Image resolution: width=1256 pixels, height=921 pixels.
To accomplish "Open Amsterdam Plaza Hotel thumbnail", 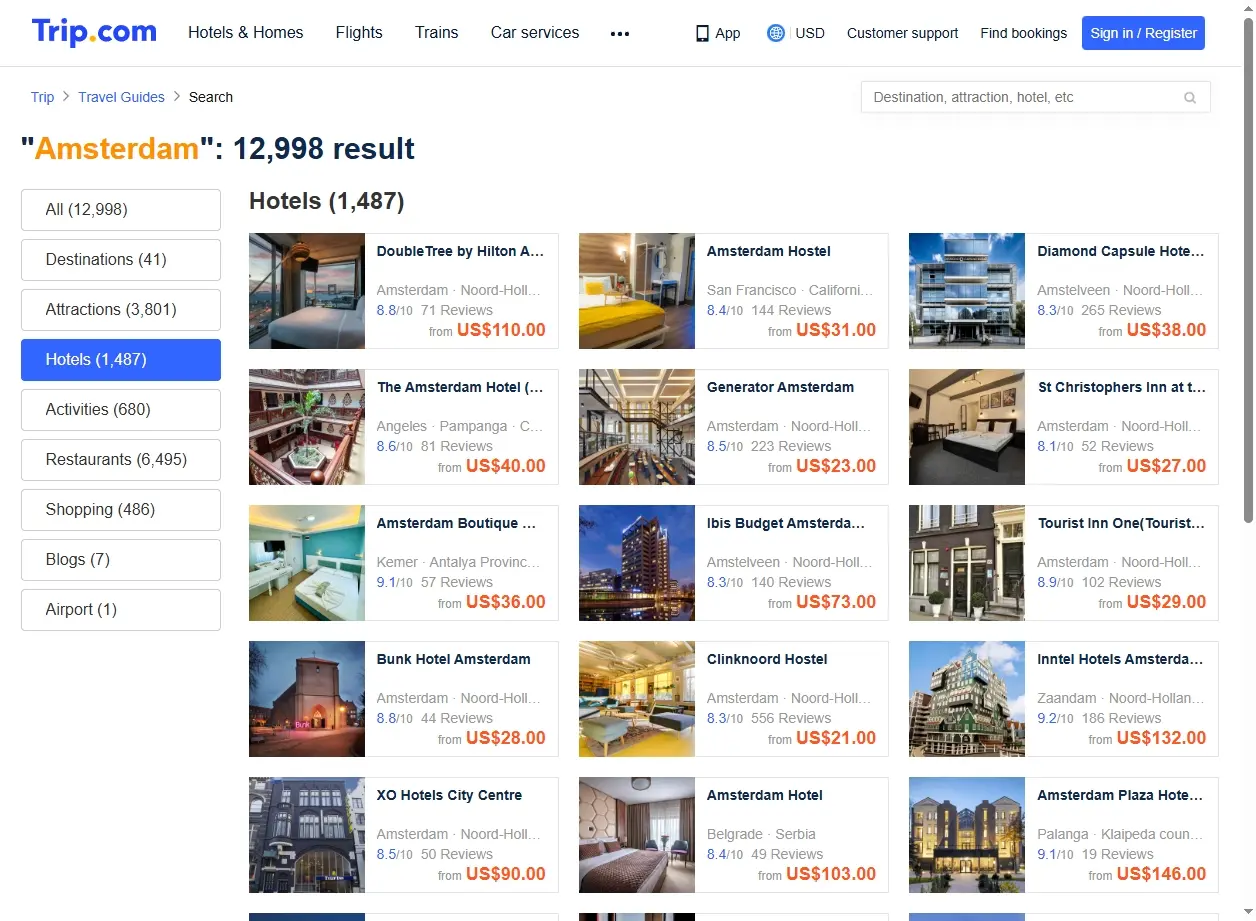I will point(967,835).
